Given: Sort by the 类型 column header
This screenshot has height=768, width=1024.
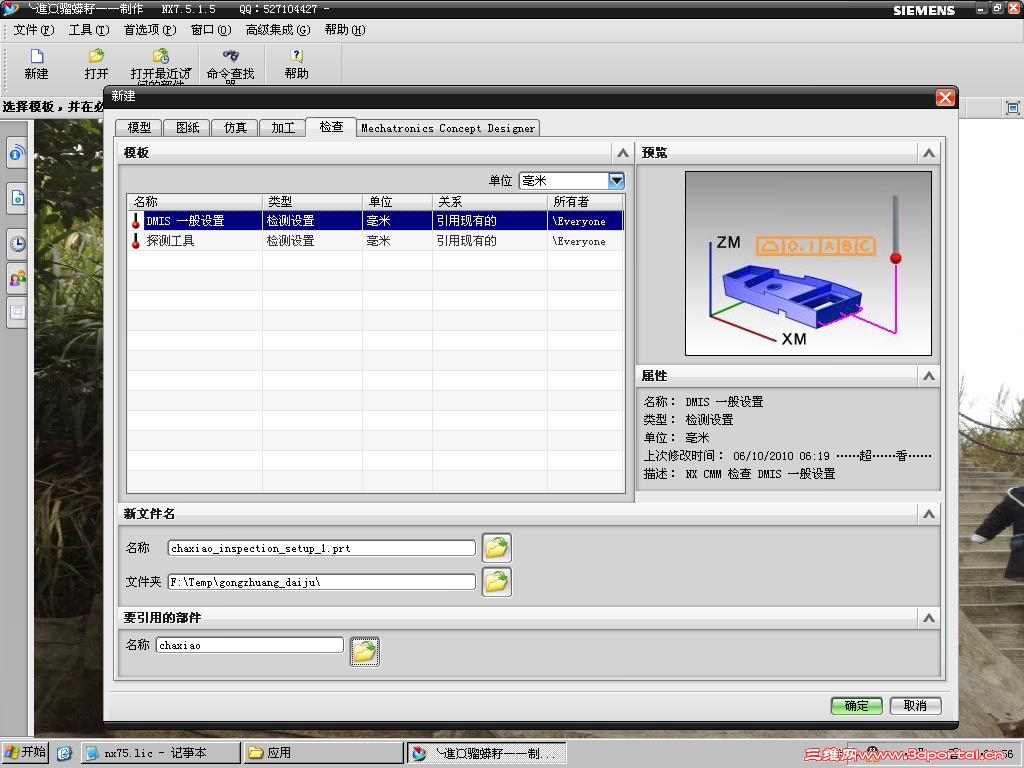Looking at the screenshot, I should coord(312,202).
